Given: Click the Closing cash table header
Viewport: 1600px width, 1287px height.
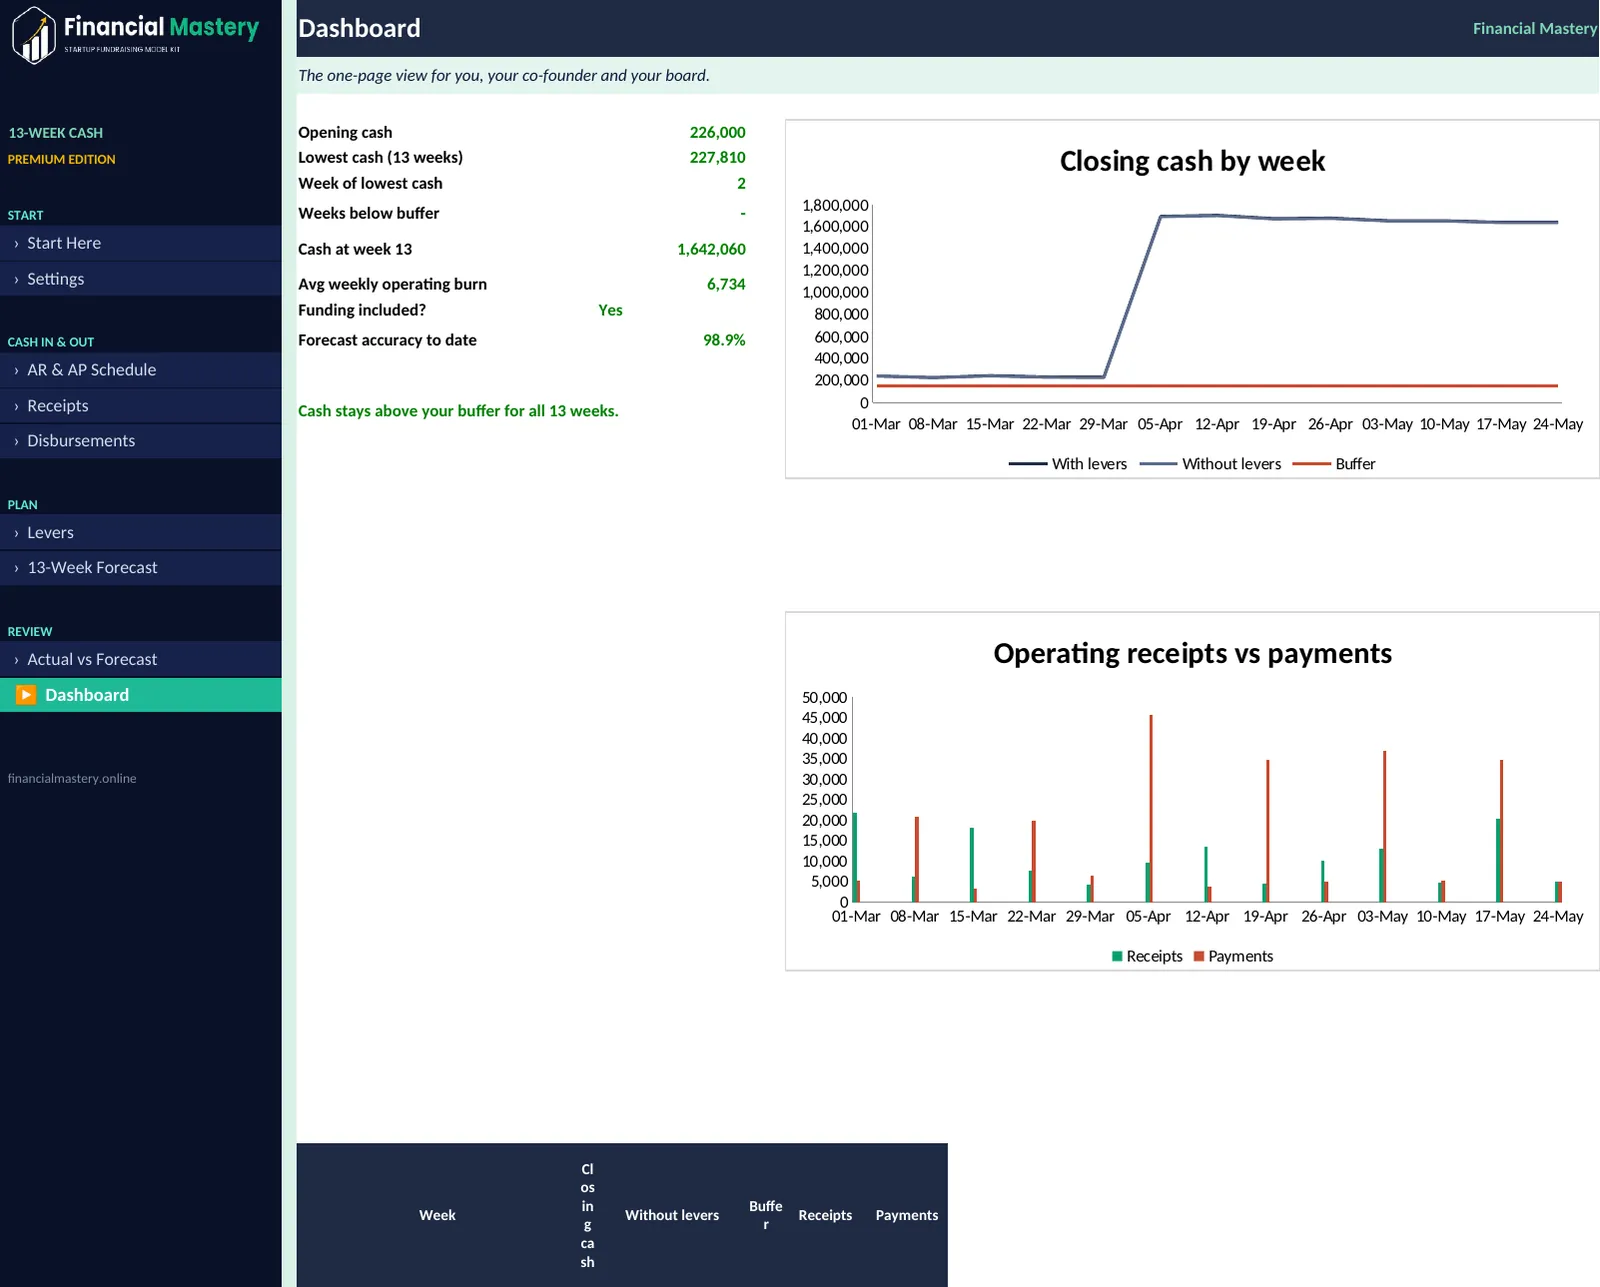Looking at the screenshot, I should click(x=587, y=1215).
